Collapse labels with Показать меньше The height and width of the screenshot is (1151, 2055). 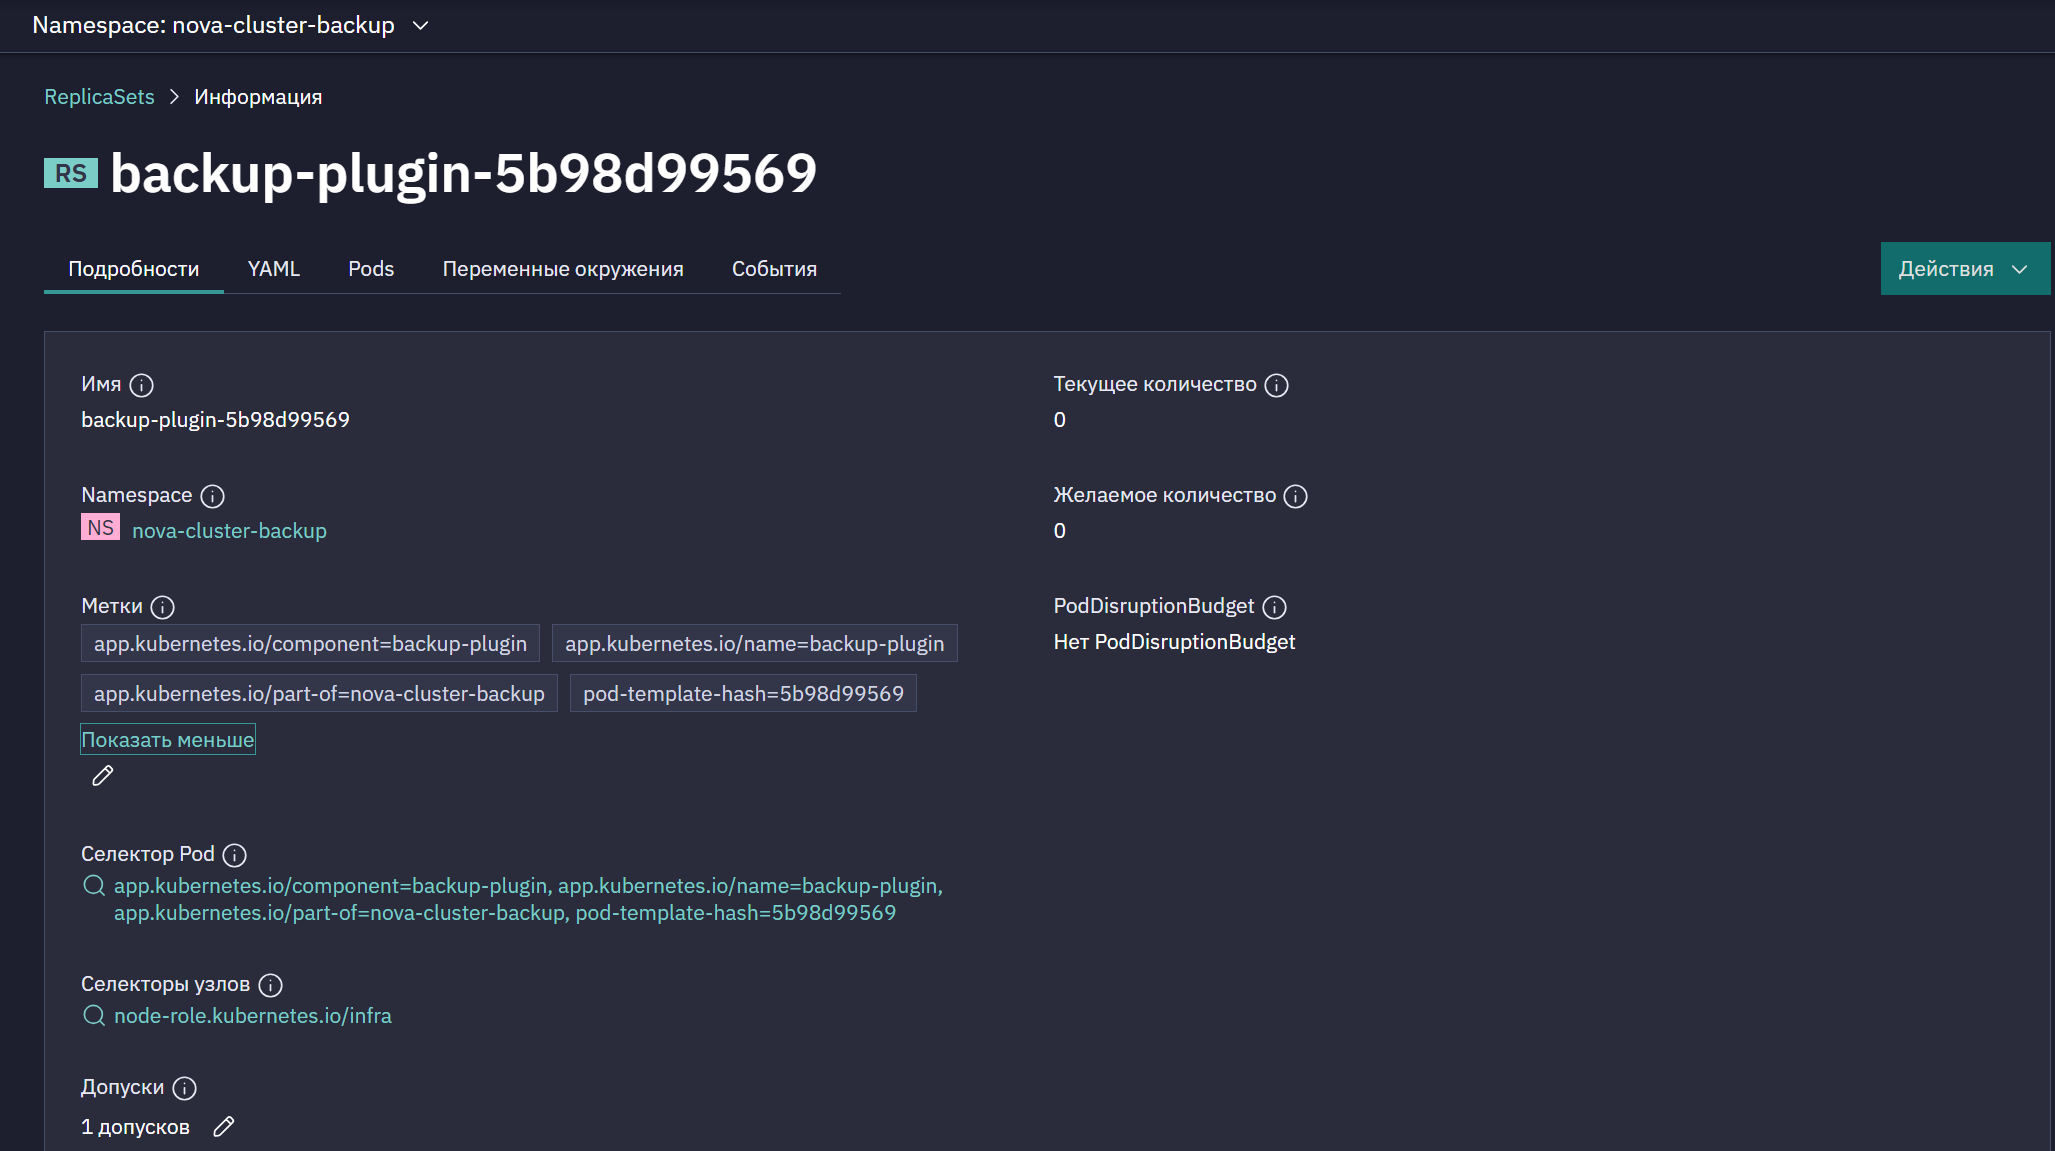click(x=168, y=740)
